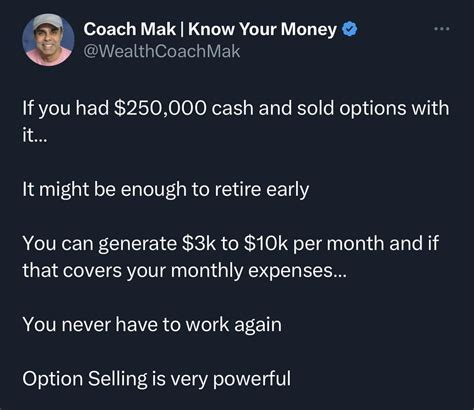This screenshot has width=474, height=410.
Task: Open the three-dot more options menu
Action: pos(442,29)
